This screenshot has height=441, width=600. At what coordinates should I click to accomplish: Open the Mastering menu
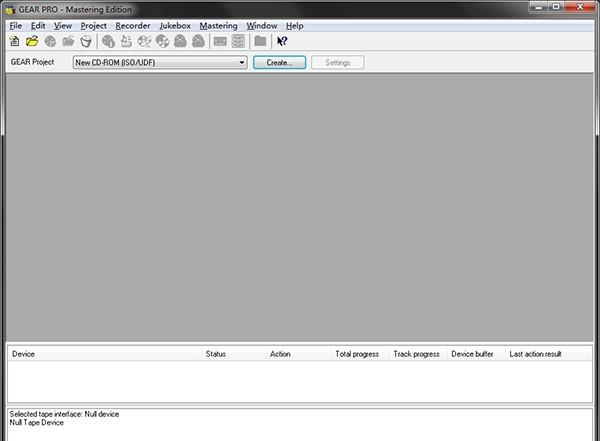pos(218,26)
